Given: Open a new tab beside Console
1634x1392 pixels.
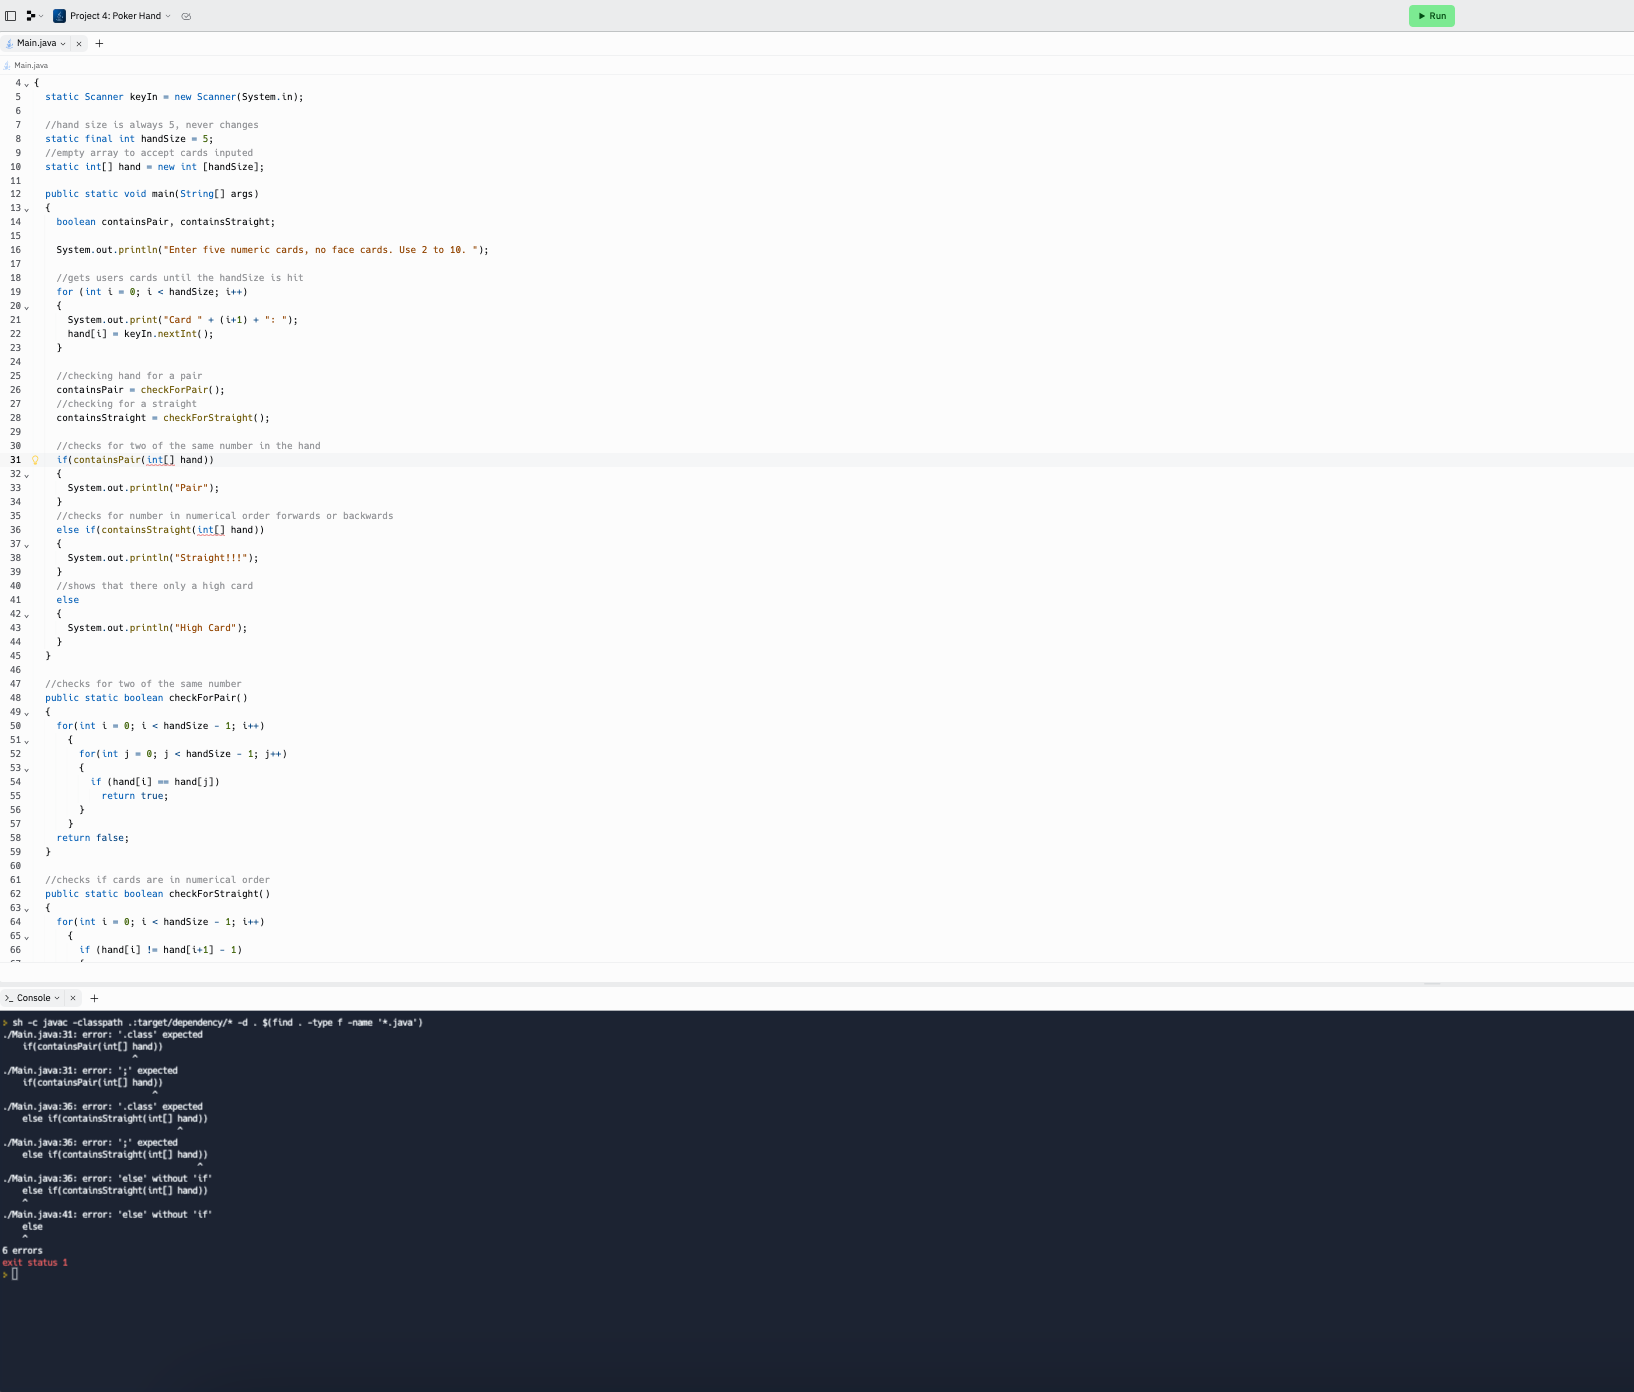Looking at the screenshot, I should pos(94,998).
